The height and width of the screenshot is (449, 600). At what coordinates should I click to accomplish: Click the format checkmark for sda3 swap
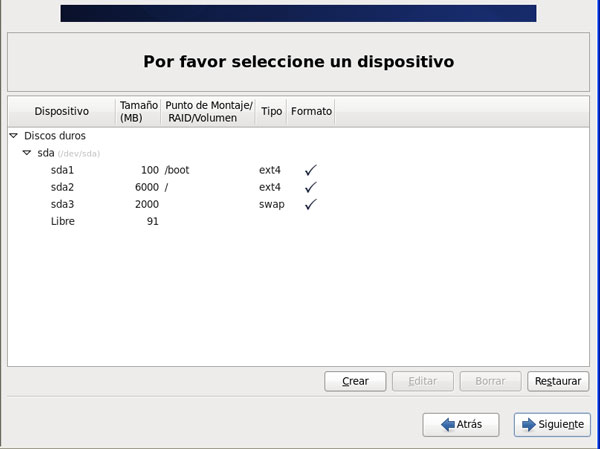310,204
